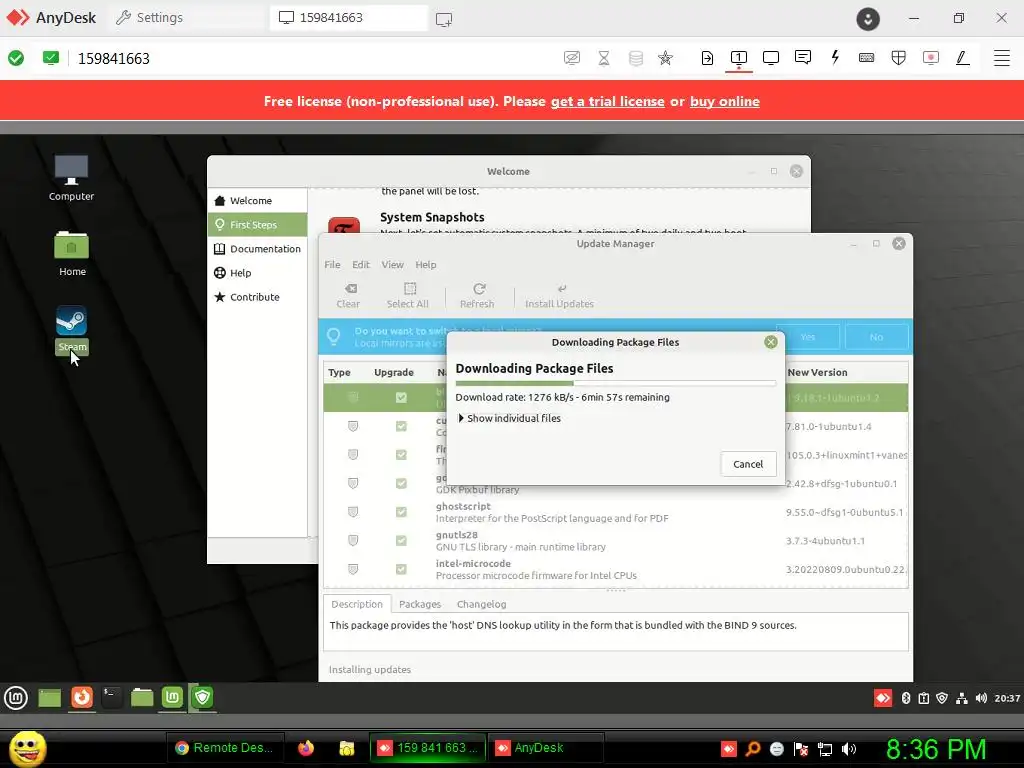Image resolution: width=1024 pixels, height=768 pixels.
Task: Click Yes on the local mirror prompt
Action: [x=808, y=337]
